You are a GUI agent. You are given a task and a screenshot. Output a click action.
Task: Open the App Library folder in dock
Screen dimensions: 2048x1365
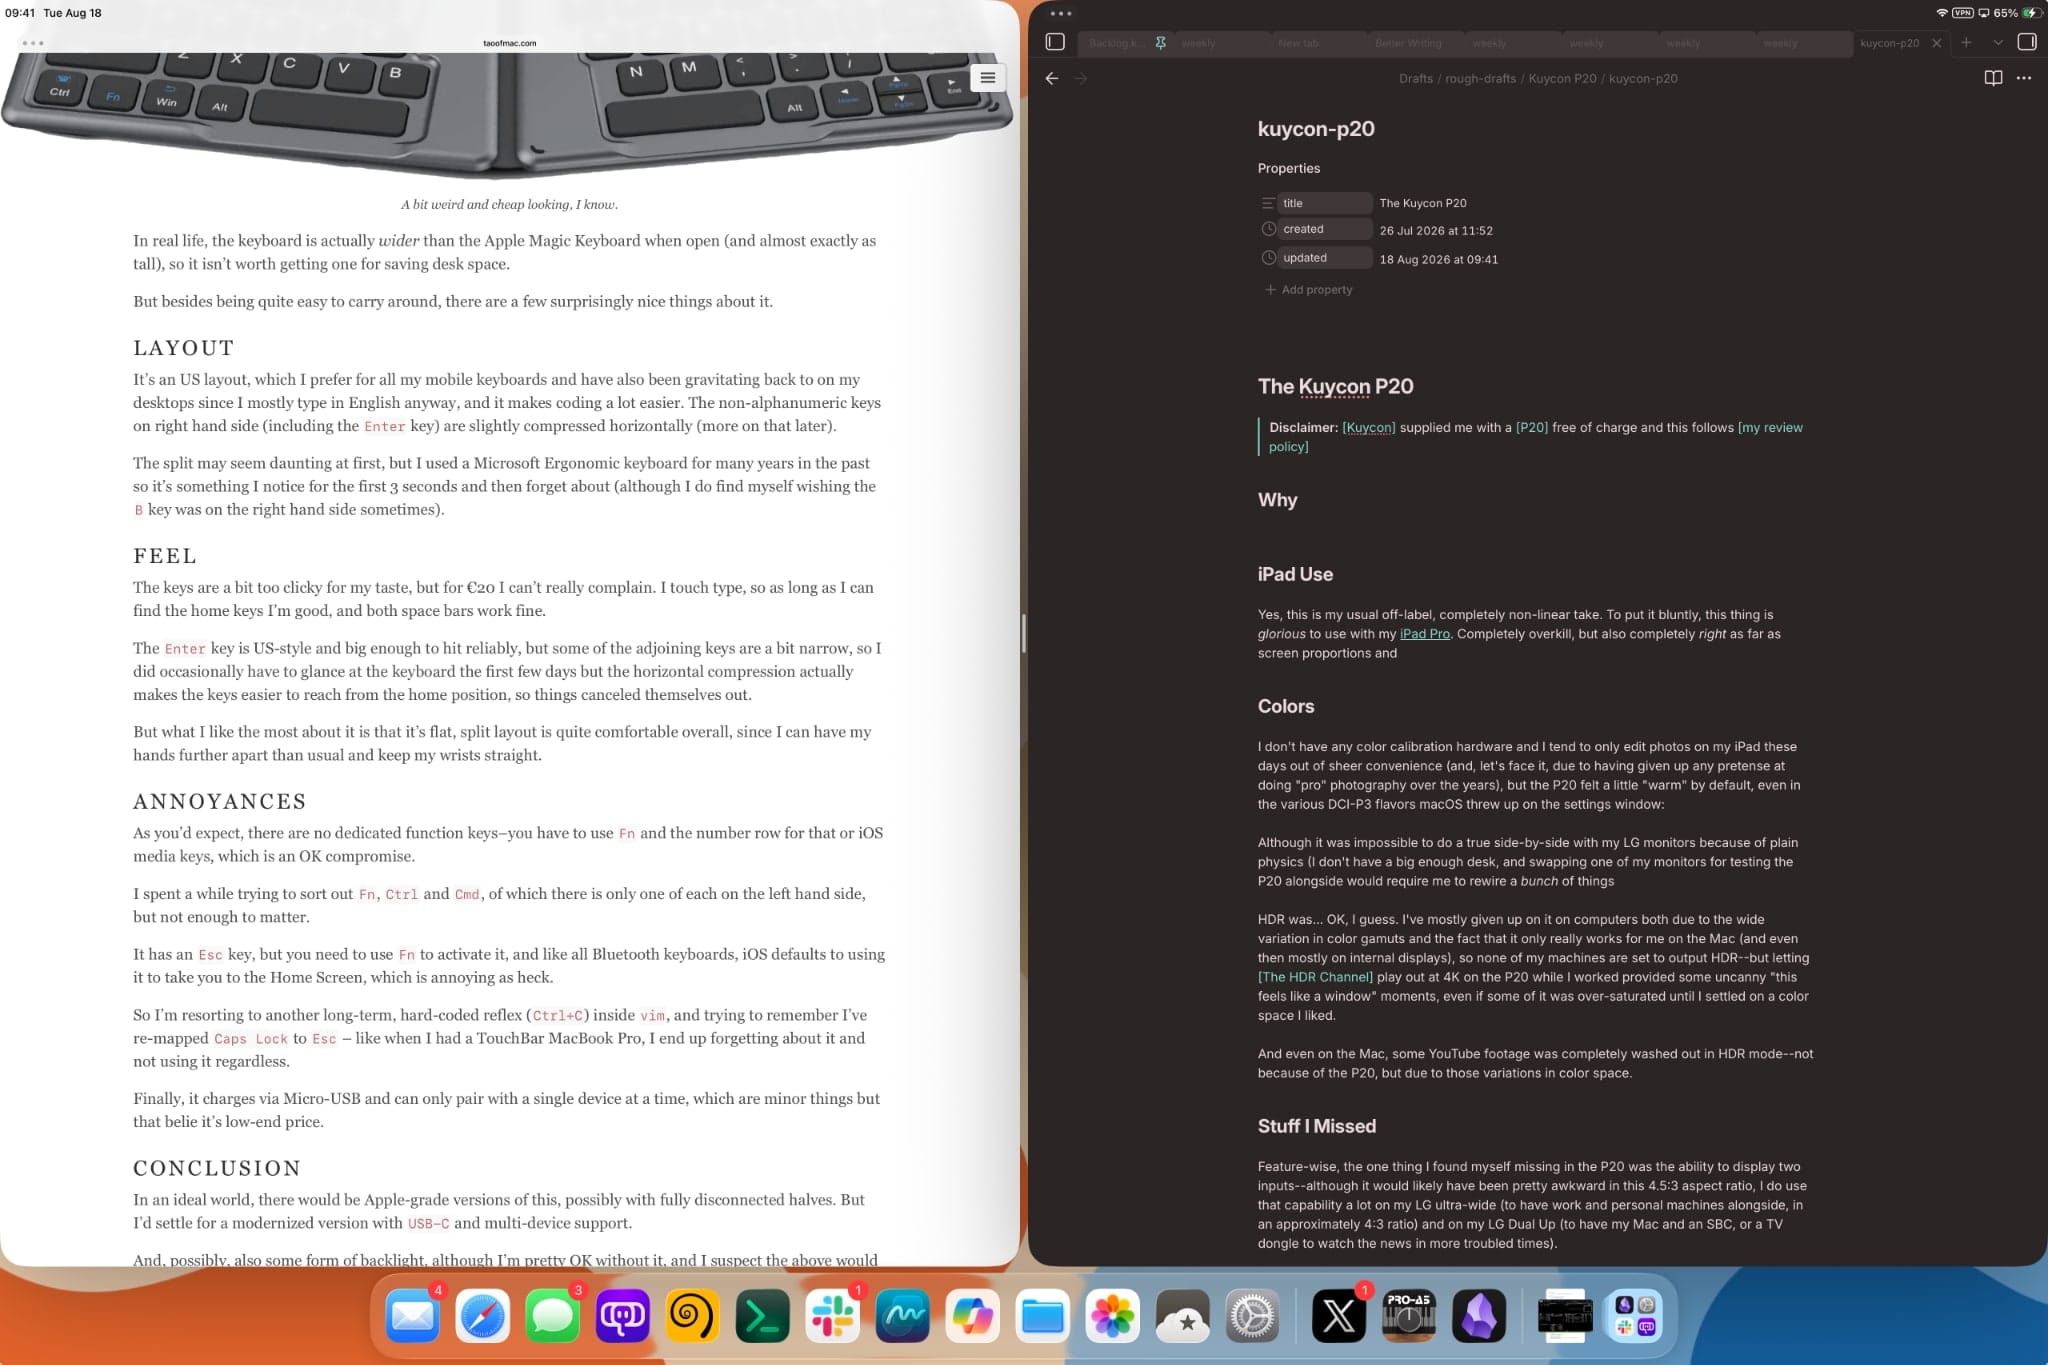[1635, 1315]
